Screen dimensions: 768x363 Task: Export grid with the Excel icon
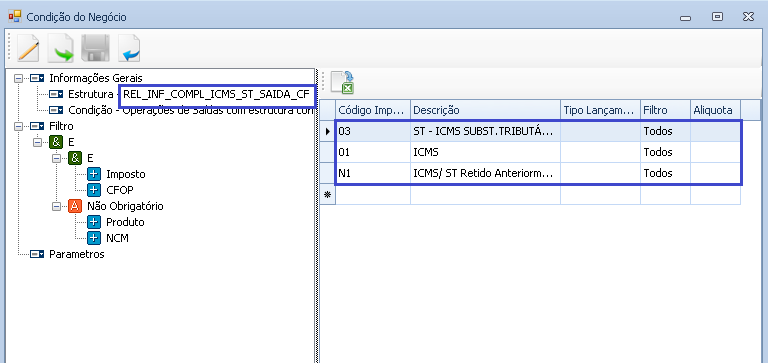tap(343, 82)
